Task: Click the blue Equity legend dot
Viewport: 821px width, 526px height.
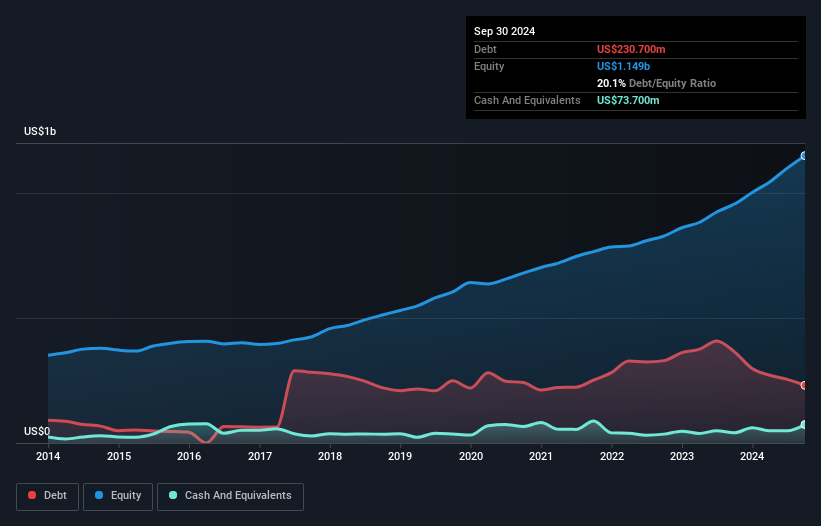Action: click(x=99, y=495)
